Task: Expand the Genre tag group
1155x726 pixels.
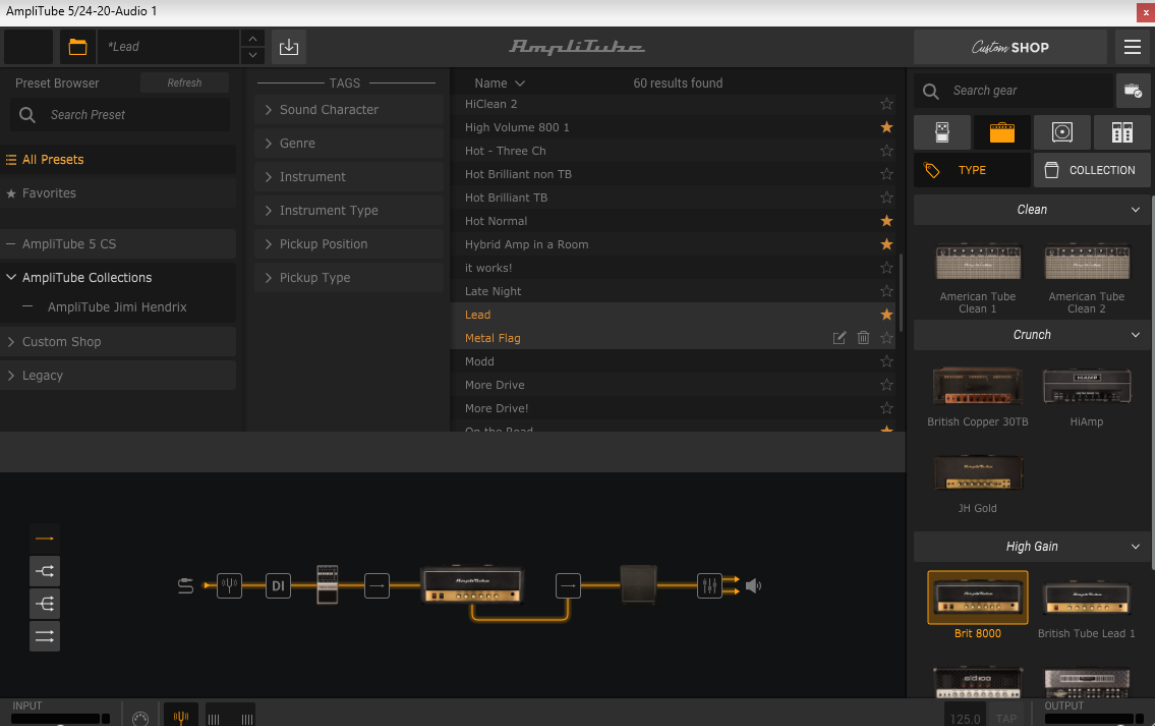Action: pyautogui.click(x=349, y=144)
